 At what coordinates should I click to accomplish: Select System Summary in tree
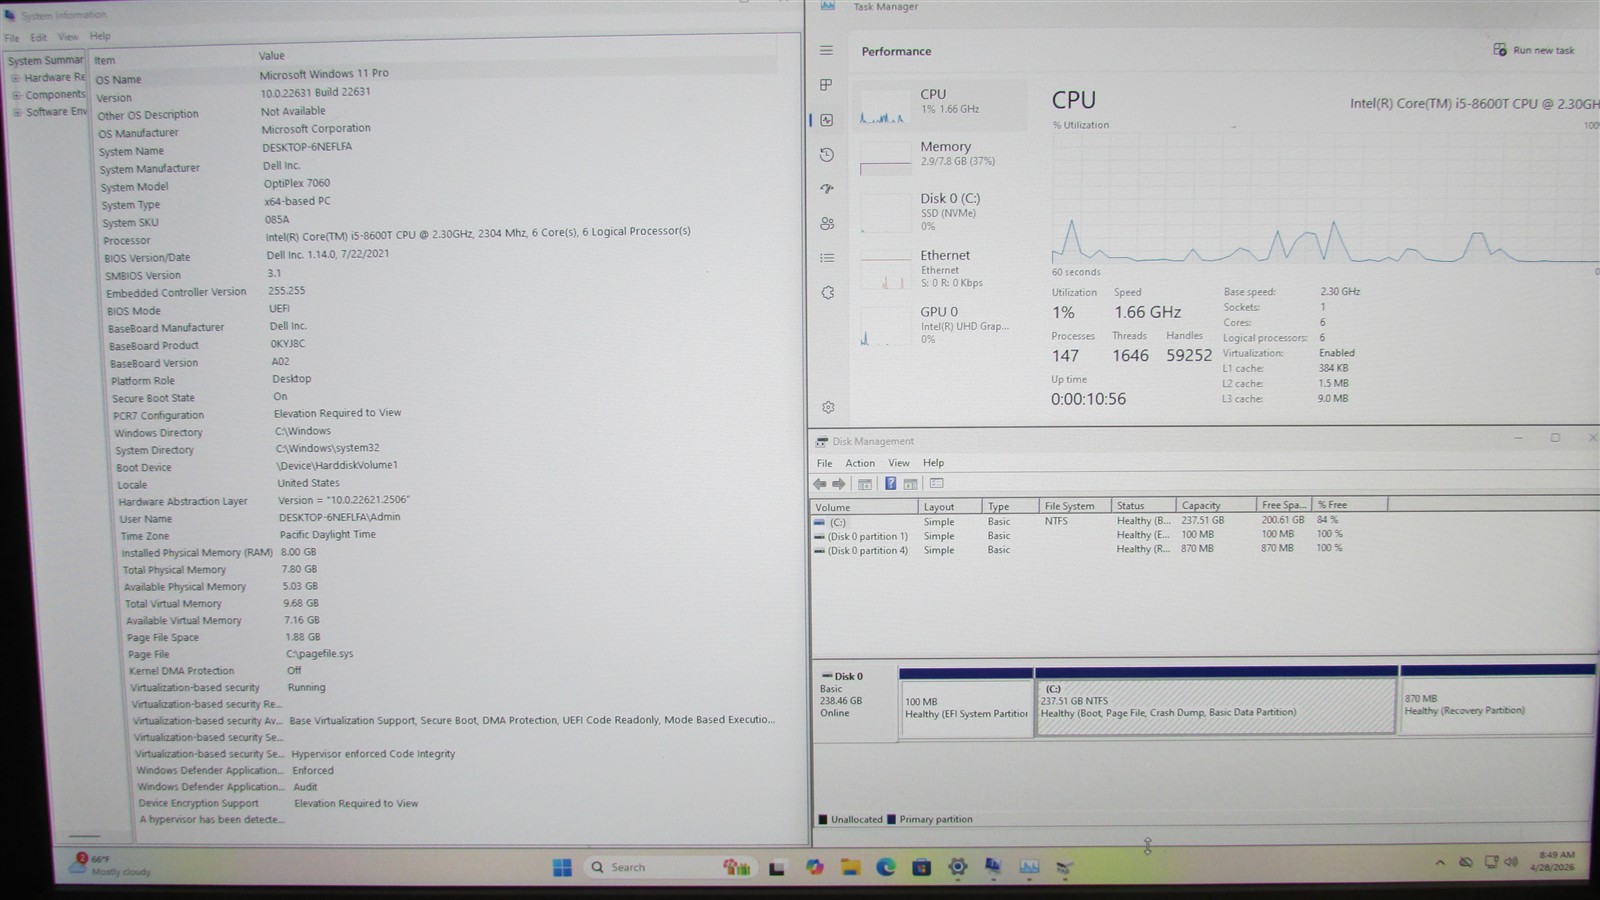pyautogui.click(x=46, y=60)
